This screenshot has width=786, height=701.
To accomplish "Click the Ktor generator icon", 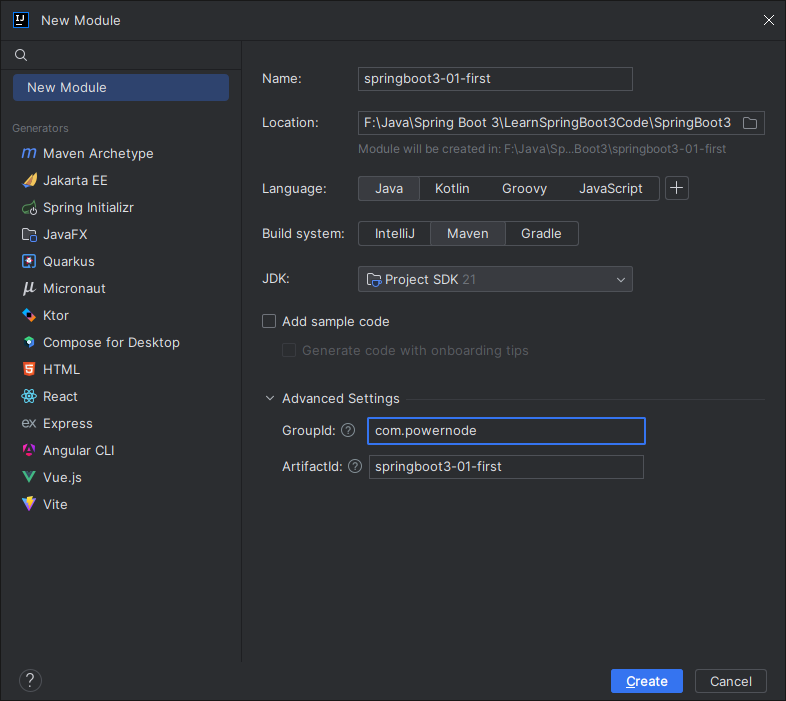I will coord(28,316).
